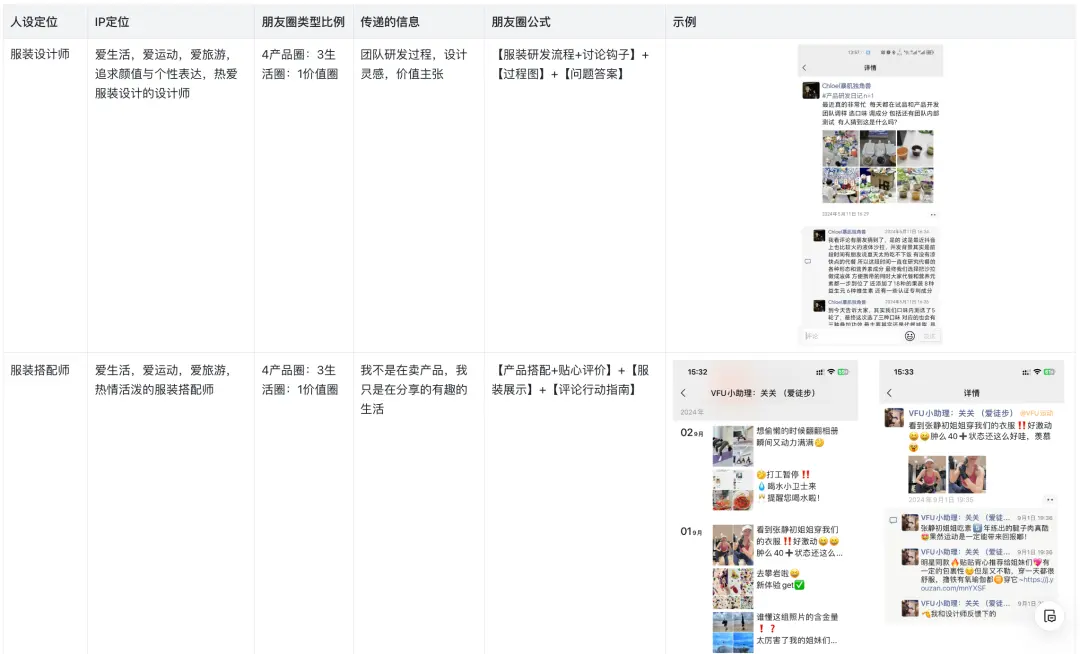Select the 详情 title bar
Viewport: 1080px width, 654px height.
971,393
